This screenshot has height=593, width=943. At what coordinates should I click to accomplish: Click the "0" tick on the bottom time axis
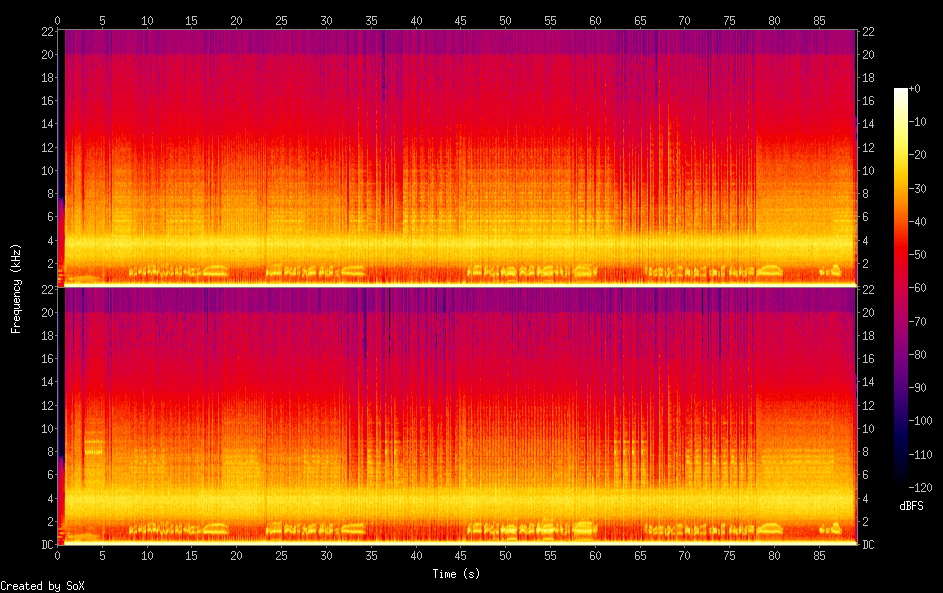58,554
